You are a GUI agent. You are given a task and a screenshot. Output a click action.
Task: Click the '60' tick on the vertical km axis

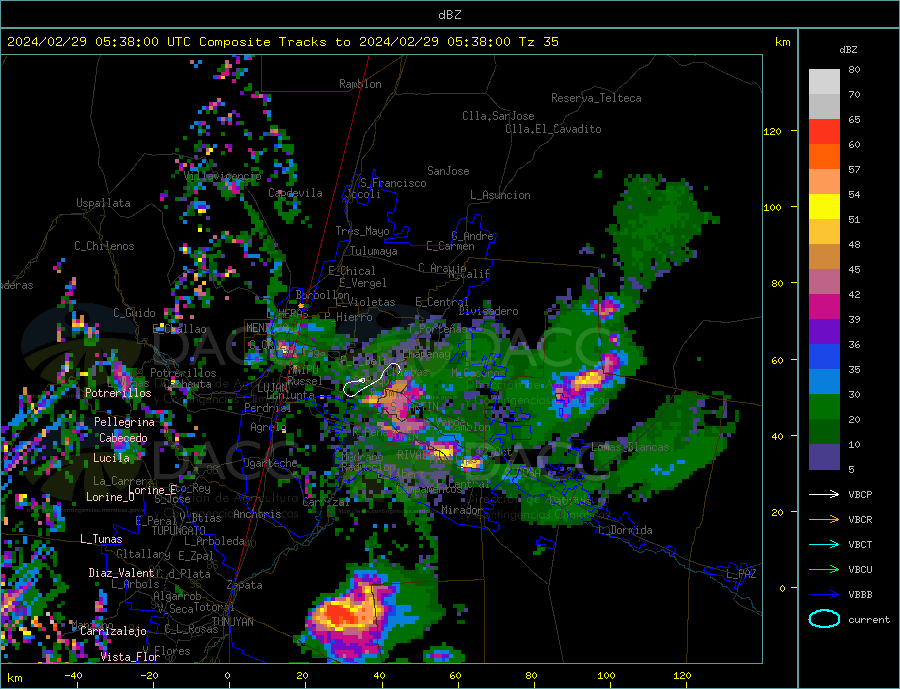click(777, 360)
